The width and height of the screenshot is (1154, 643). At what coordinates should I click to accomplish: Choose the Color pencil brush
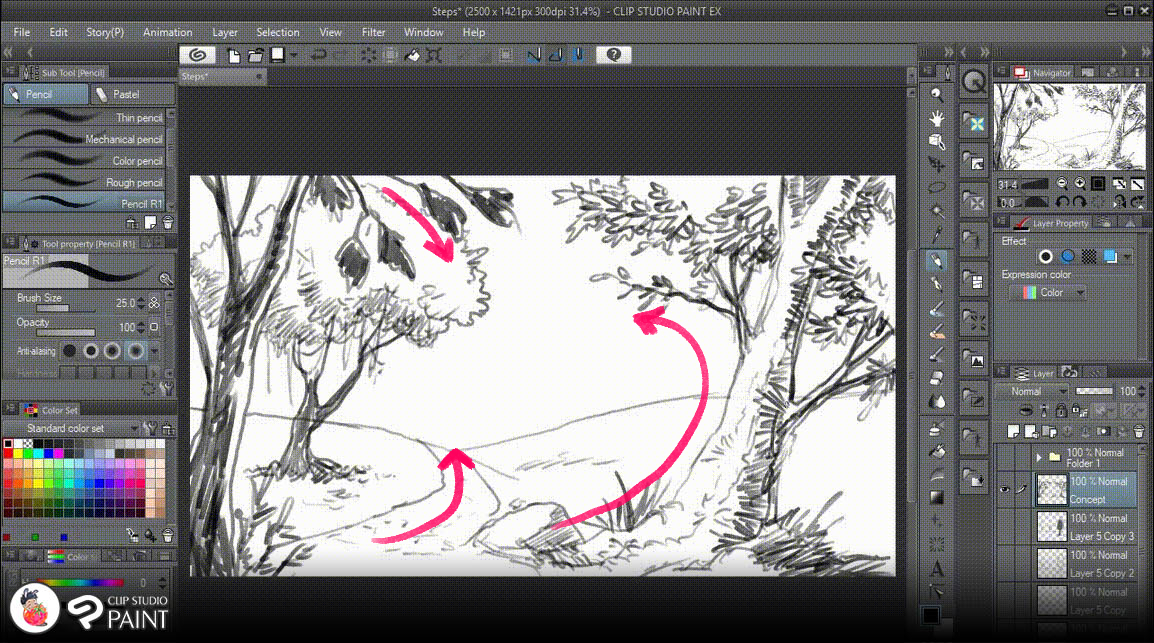[84, 160]
